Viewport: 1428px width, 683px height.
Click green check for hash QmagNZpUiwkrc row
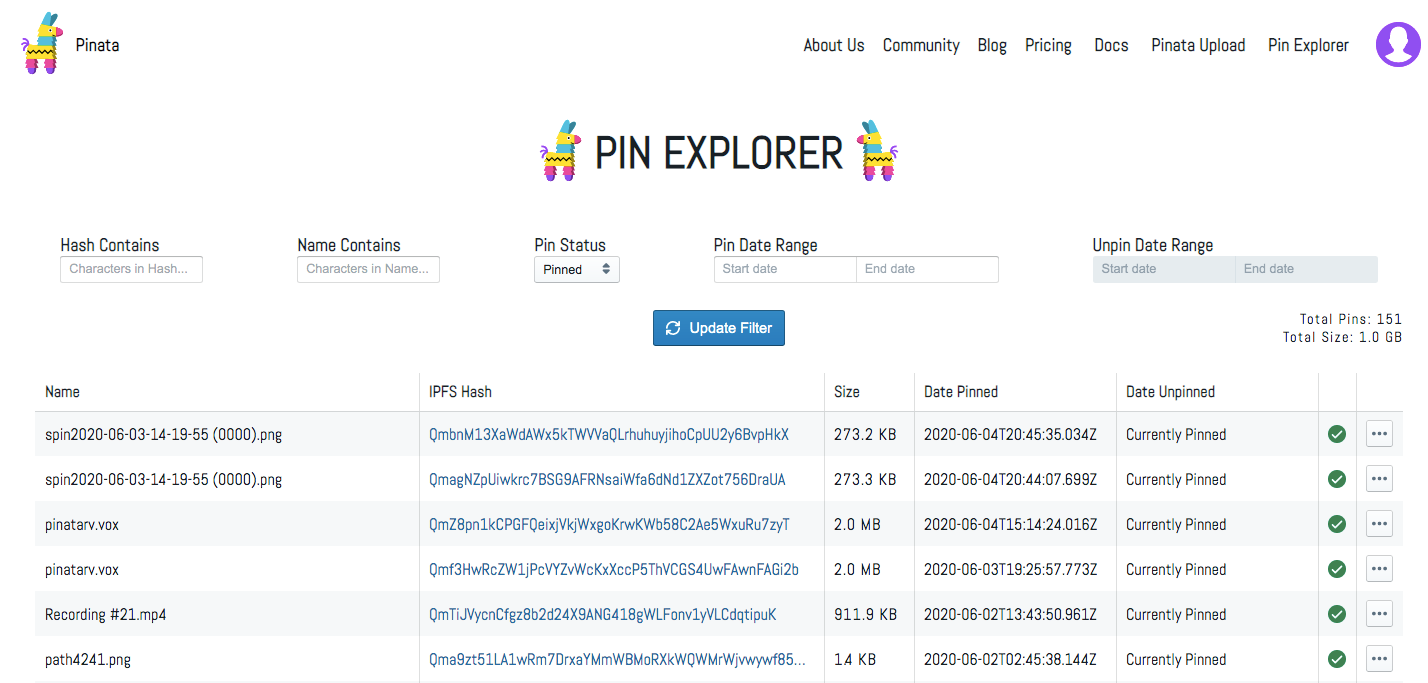pyautogui.click(x=1337, y=479)
